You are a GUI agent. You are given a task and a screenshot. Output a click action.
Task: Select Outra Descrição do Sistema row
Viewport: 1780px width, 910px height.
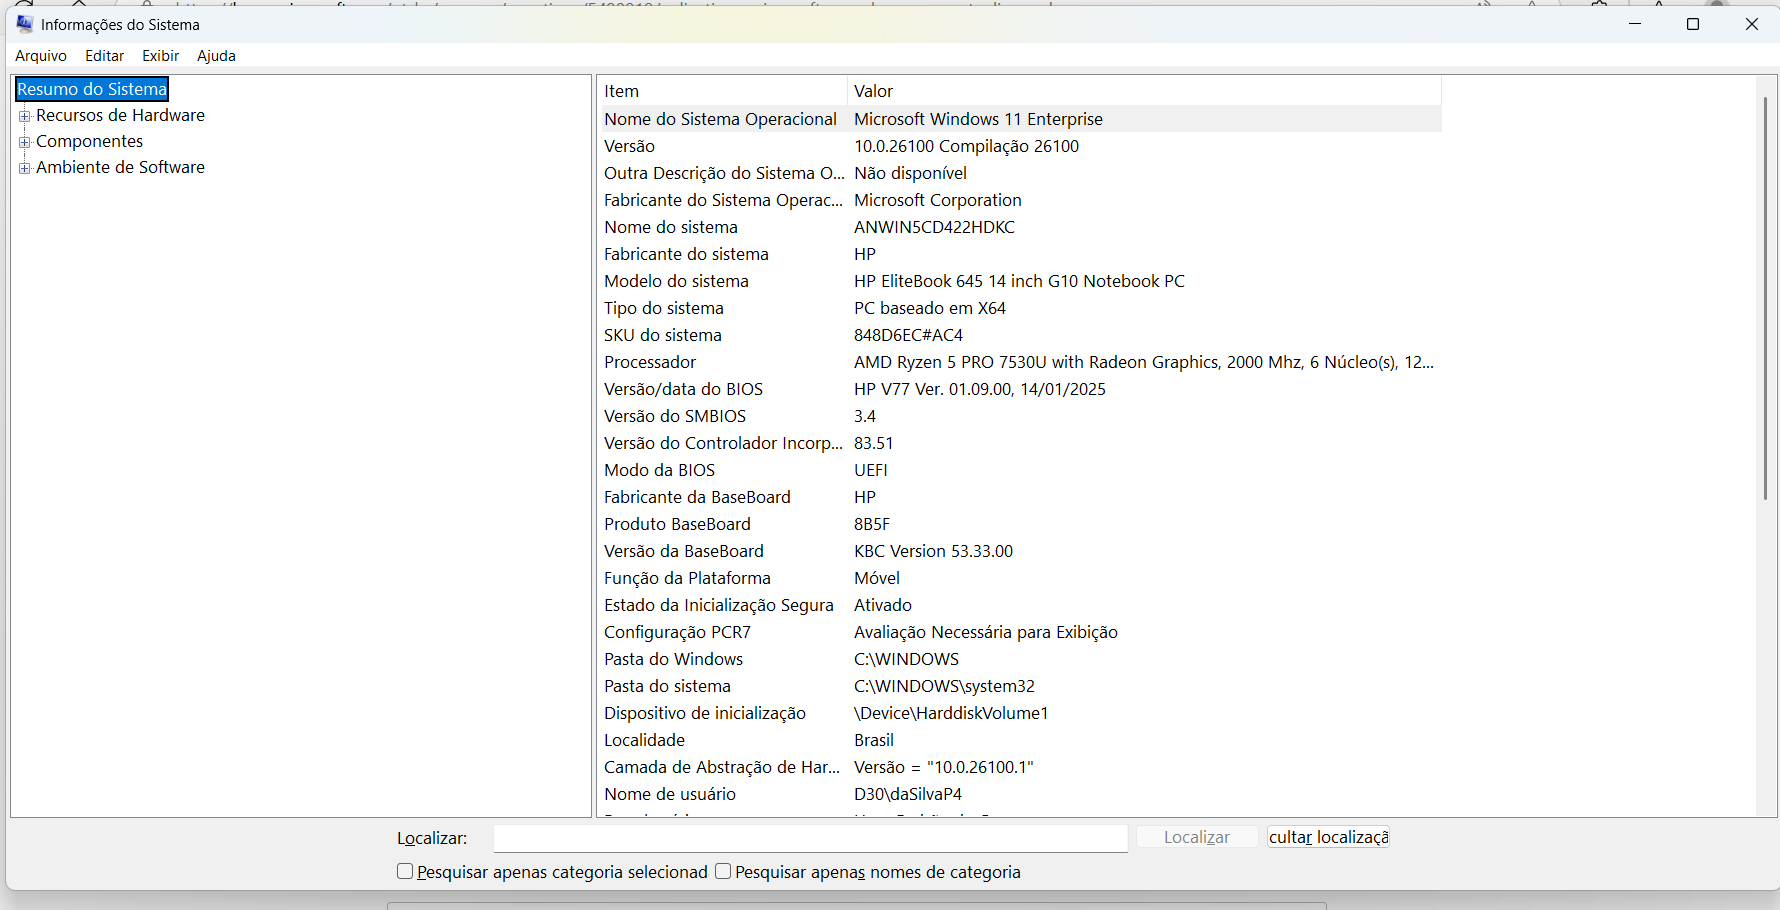pyautogui.click(x=1021, y=173)
